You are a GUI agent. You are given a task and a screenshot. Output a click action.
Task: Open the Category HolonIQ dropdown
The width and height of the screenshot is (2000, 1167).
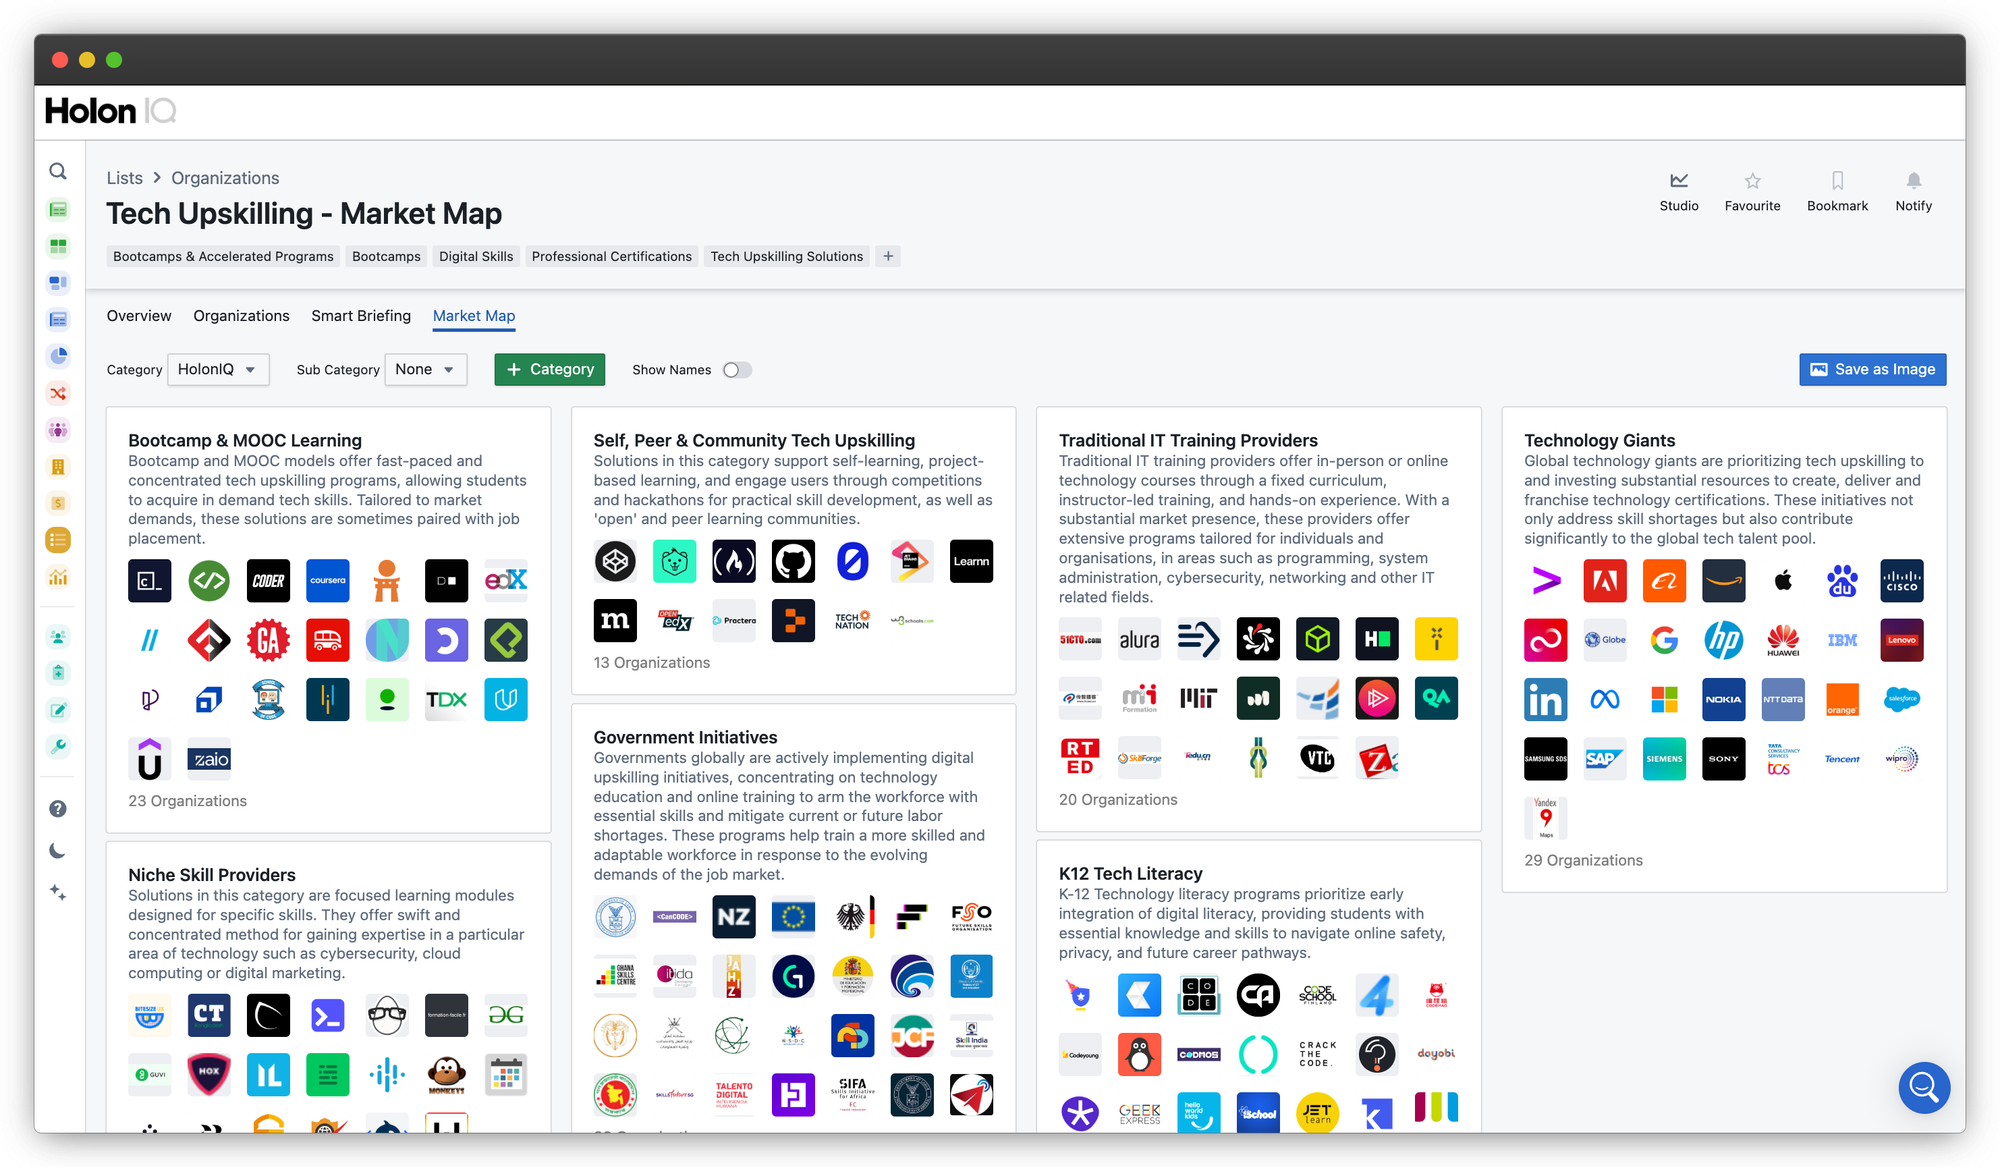pyautogui.click(x=217, y=370)
